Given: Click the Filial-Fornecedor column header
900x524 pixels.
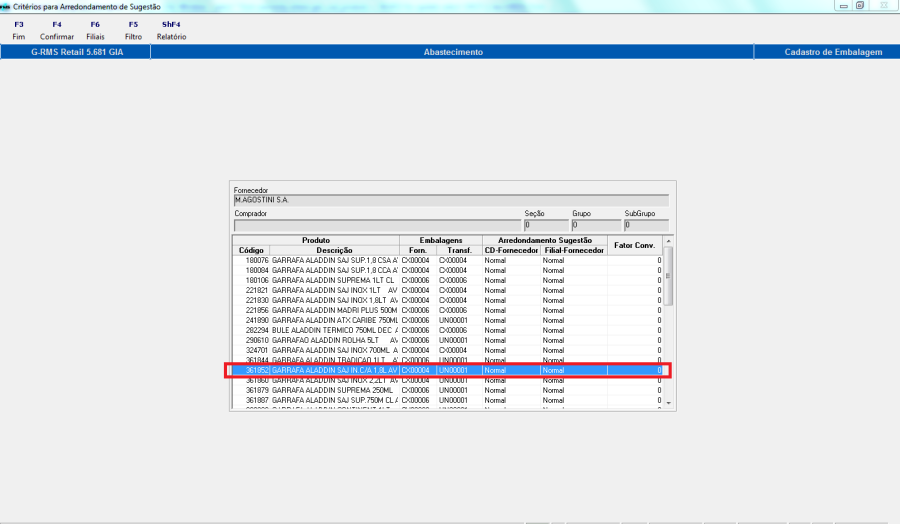Looking at the screenshot, I should pos(574,250).
